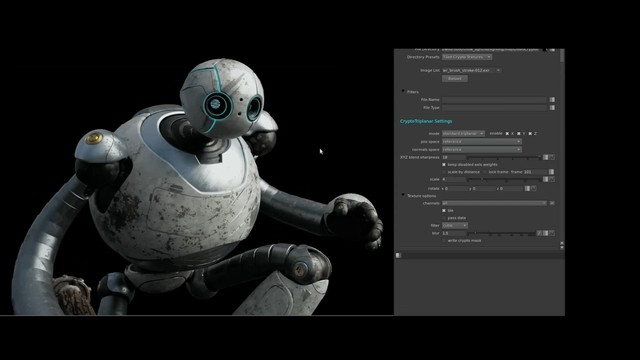Click the File Type filter input field
The height and width of the screenshot is (360, 640).
pyautogui.click(x=494, y=108)
